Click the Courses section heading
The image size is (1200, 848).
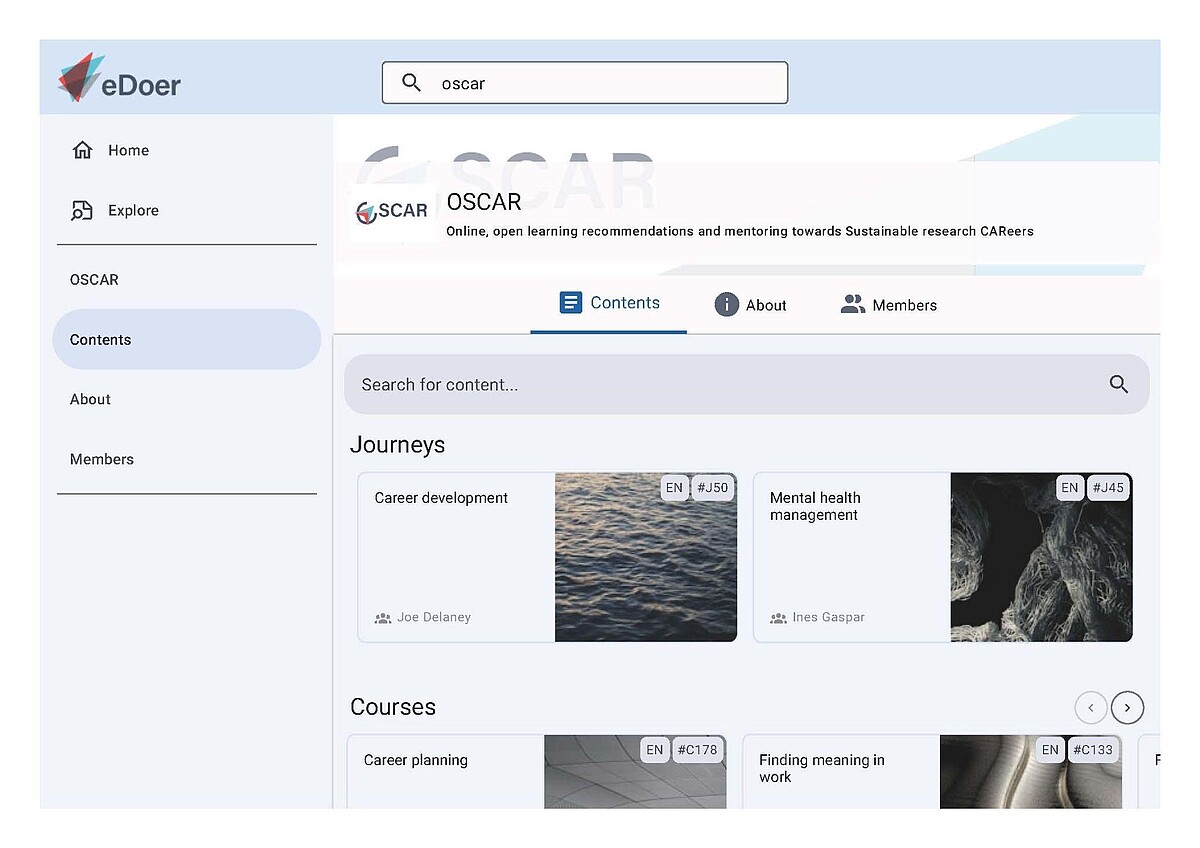coord(393,707)
